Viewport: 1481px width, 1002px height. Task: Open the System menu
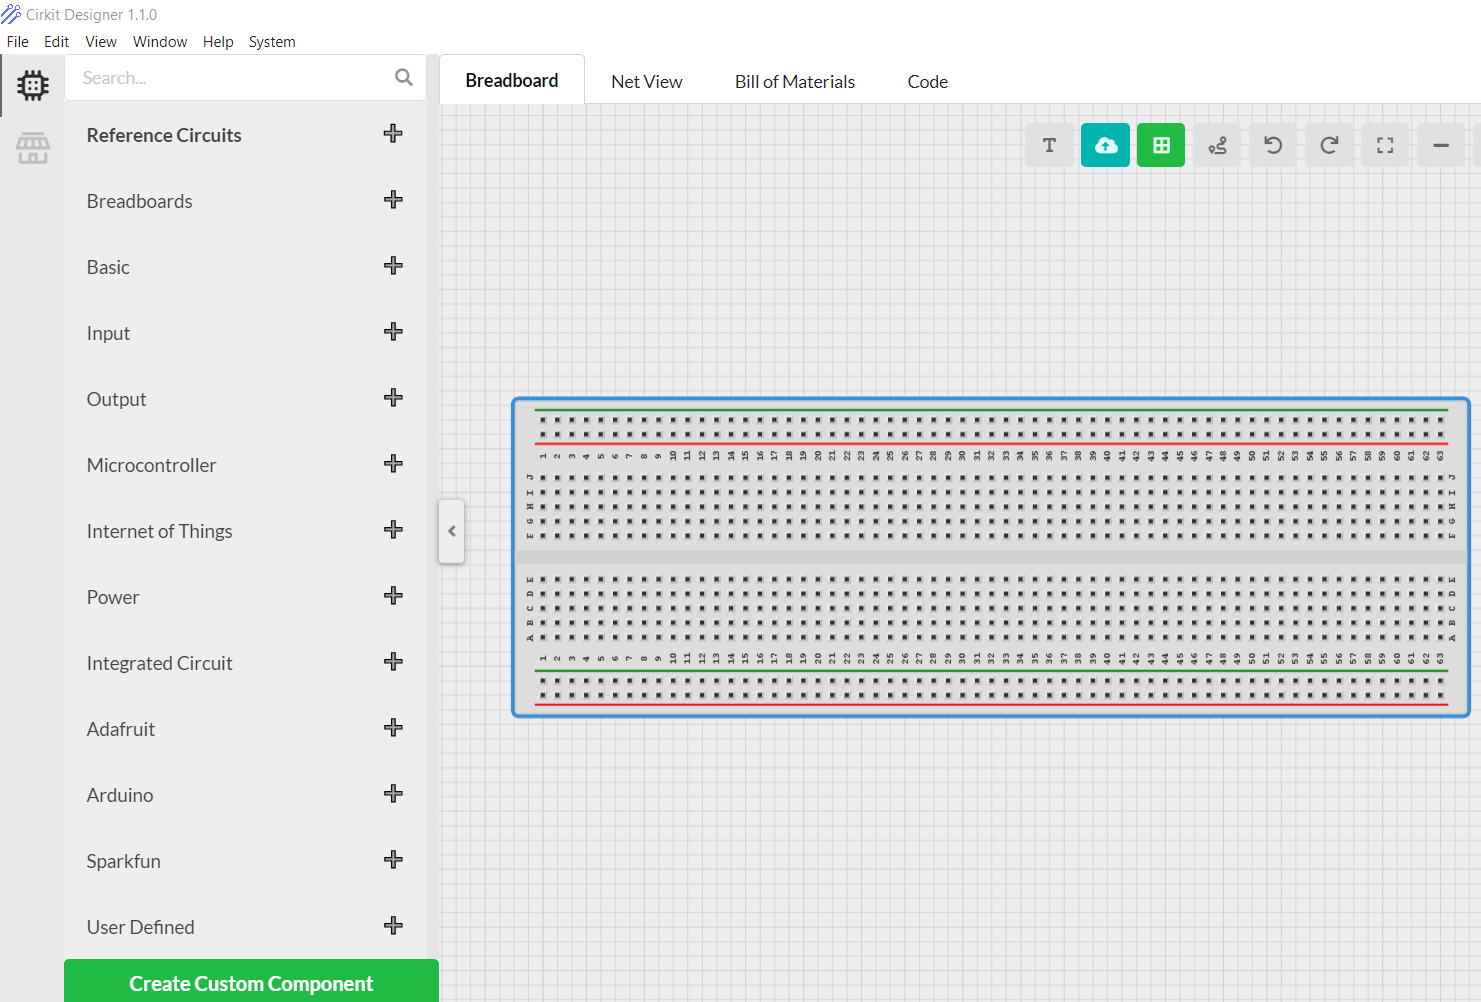(x=272, y=42)
